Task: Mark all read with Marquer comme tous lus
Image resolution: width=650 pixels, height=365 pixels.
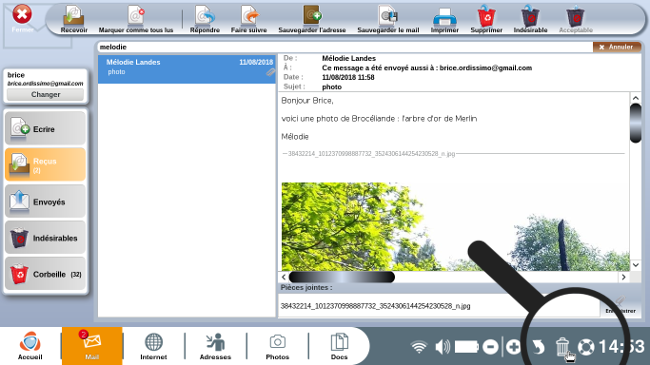Action: [136, 19]
